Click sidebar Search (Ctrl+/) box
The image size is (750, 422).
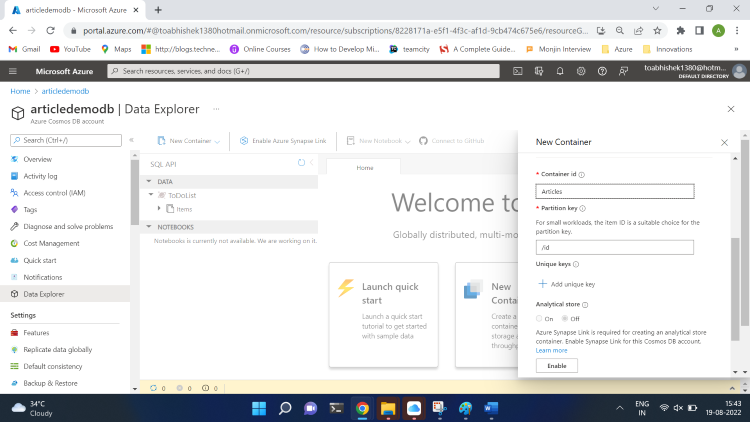(x=66, y=140)
